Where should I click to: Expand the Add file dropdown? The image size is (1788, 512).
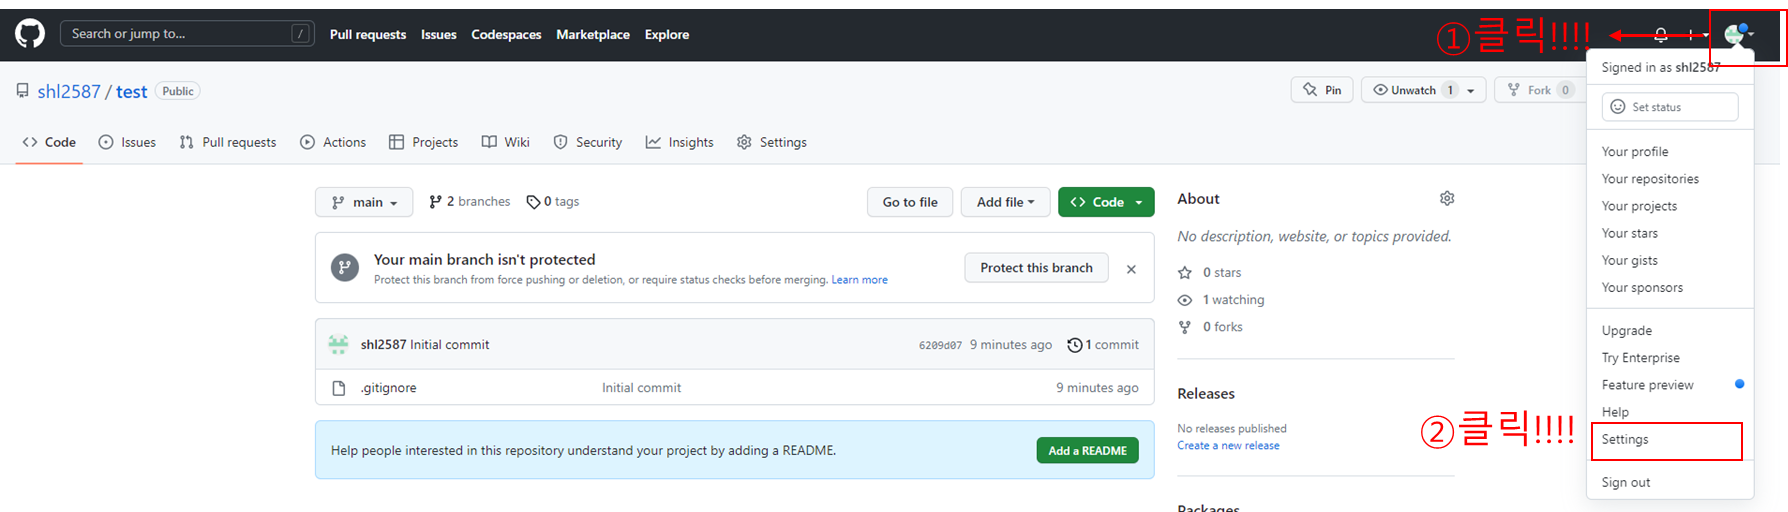1005,202
